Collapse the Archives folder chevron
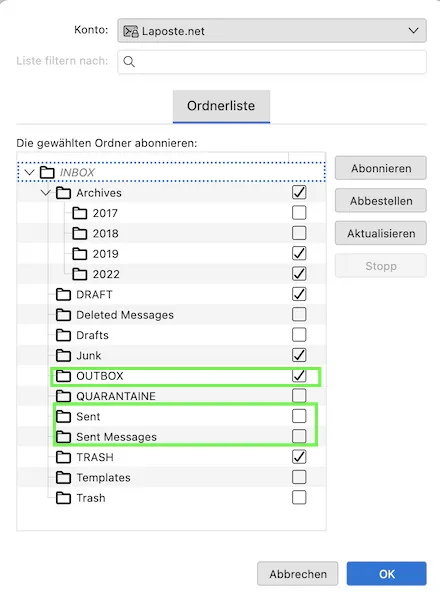This screenshot has height=600, width=440. pos(46,192)
